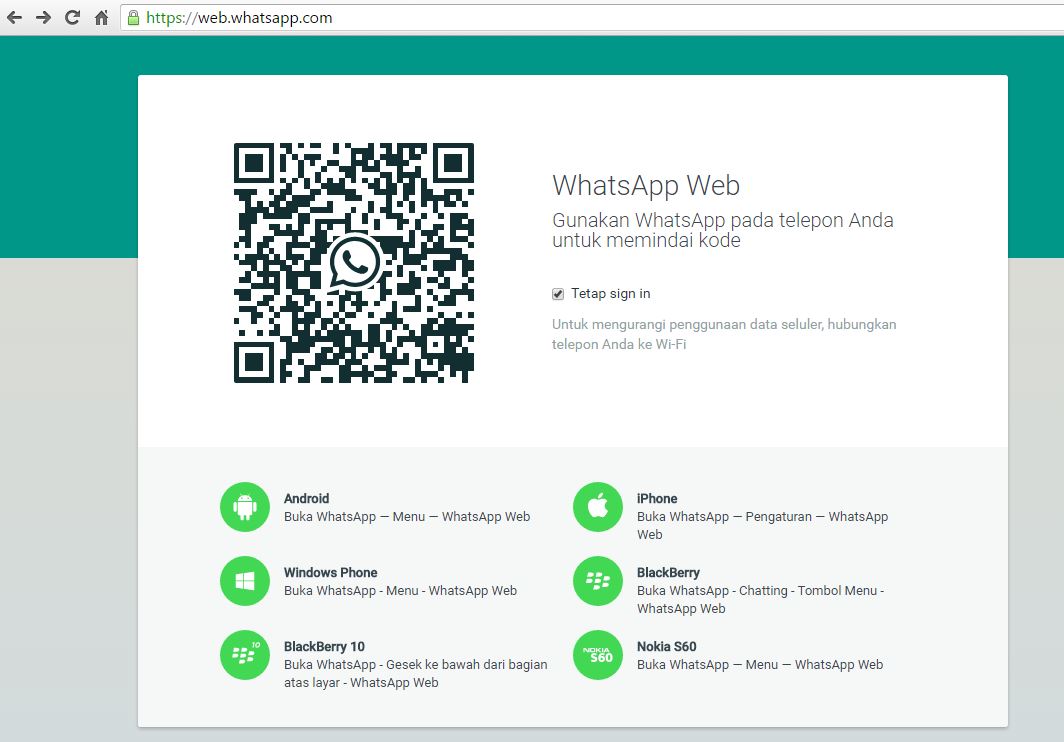This screenshot has height=742, width=1064.
Task: Click the Android heading text
Action: [307, 498]
